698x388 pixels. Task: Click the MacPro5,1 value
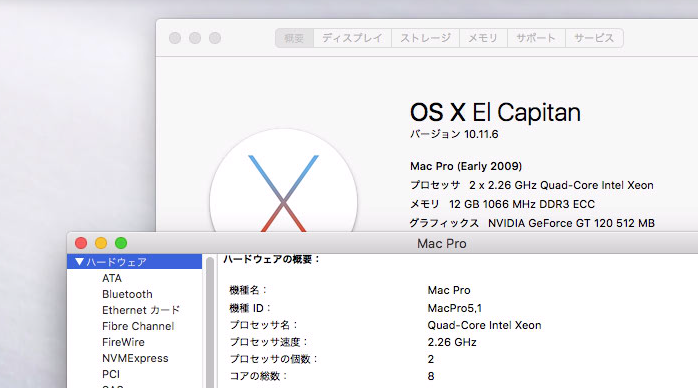(455, 308)
